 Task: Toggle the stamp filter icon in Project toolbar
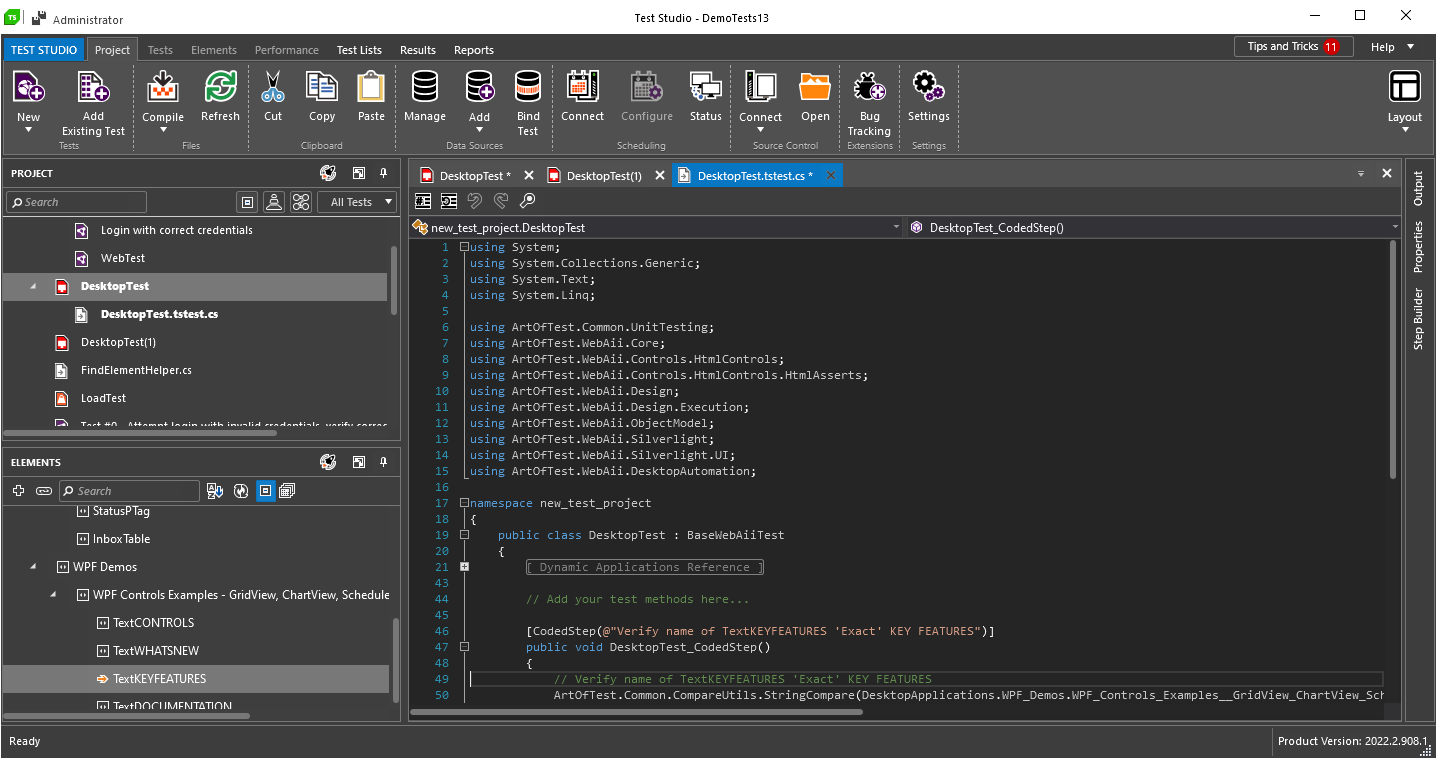pos(274,202)
